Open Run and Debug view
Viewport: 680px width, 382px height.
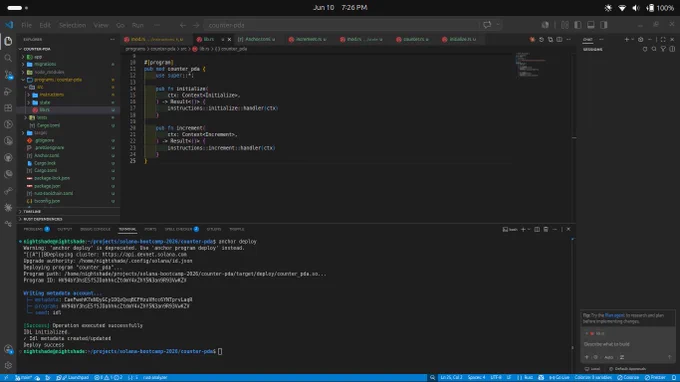pyautogui.click(x=8, y=91)
